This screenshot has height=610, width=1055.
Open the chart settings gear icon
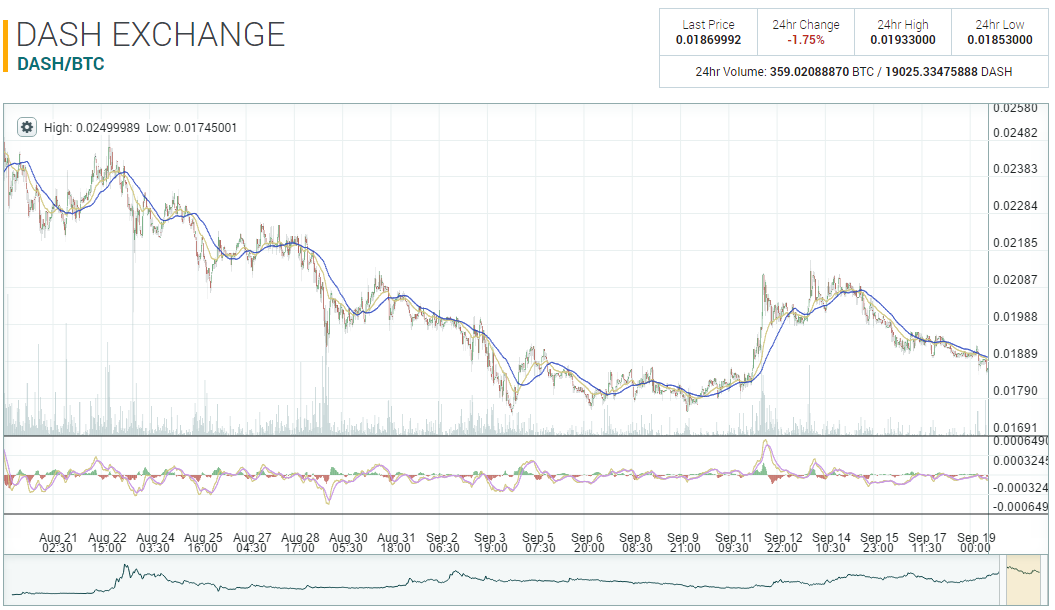click(x=27, y=128)
